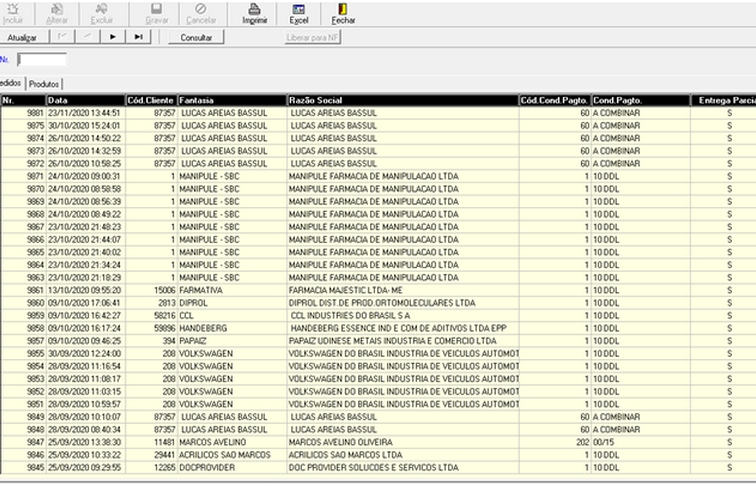Viewport: 756px width, 486px height.
Task: Select order number 9851 cell
Action: coord(24,404)
